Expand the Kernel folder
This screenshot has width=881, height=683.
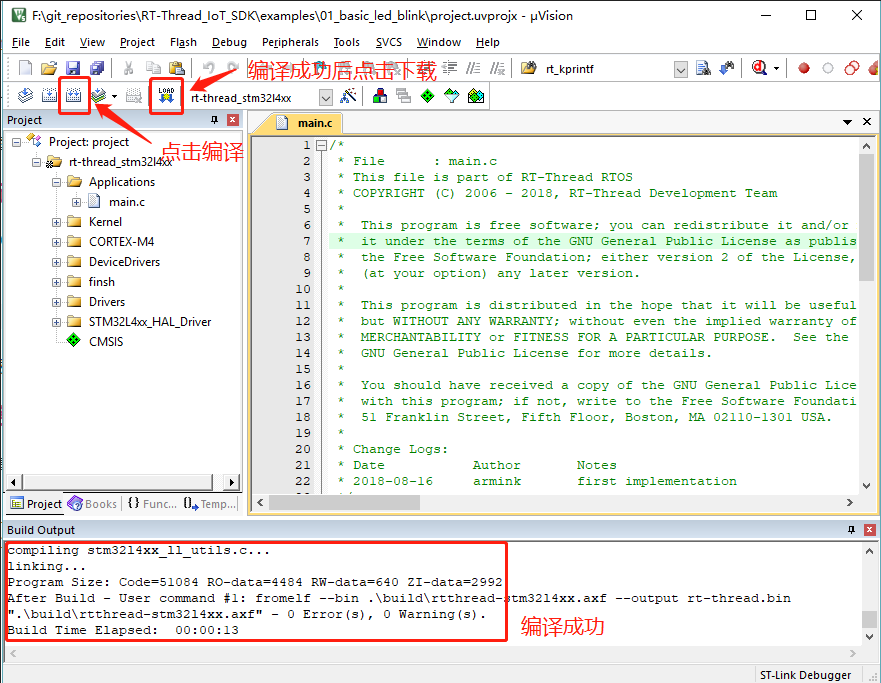coord(56,222)
